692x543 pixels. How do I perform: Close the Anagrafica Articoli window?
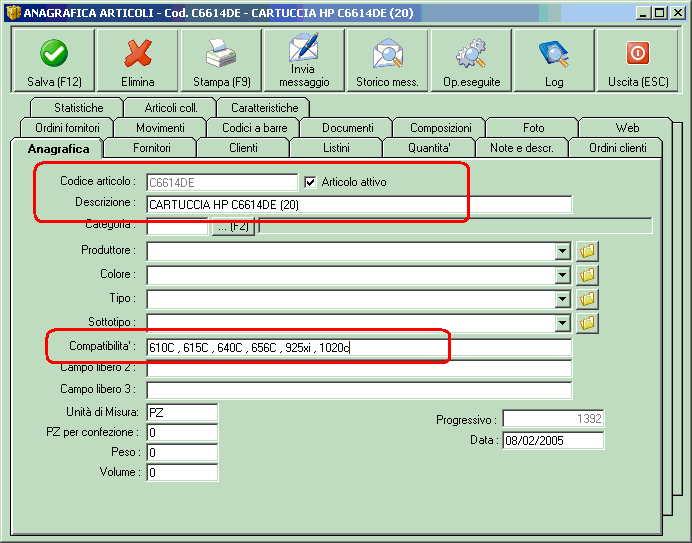[677, 13]
